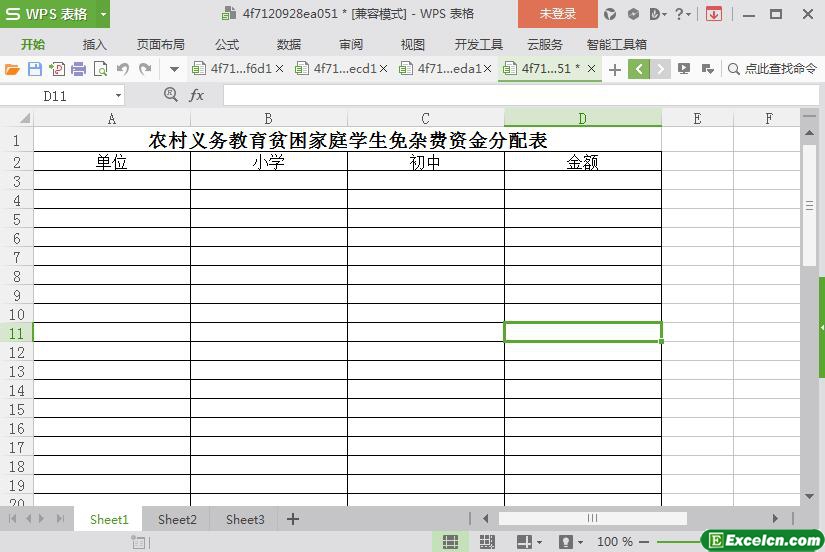
Task: Save the workbook with the floppy icon
Action: point(35,69)
